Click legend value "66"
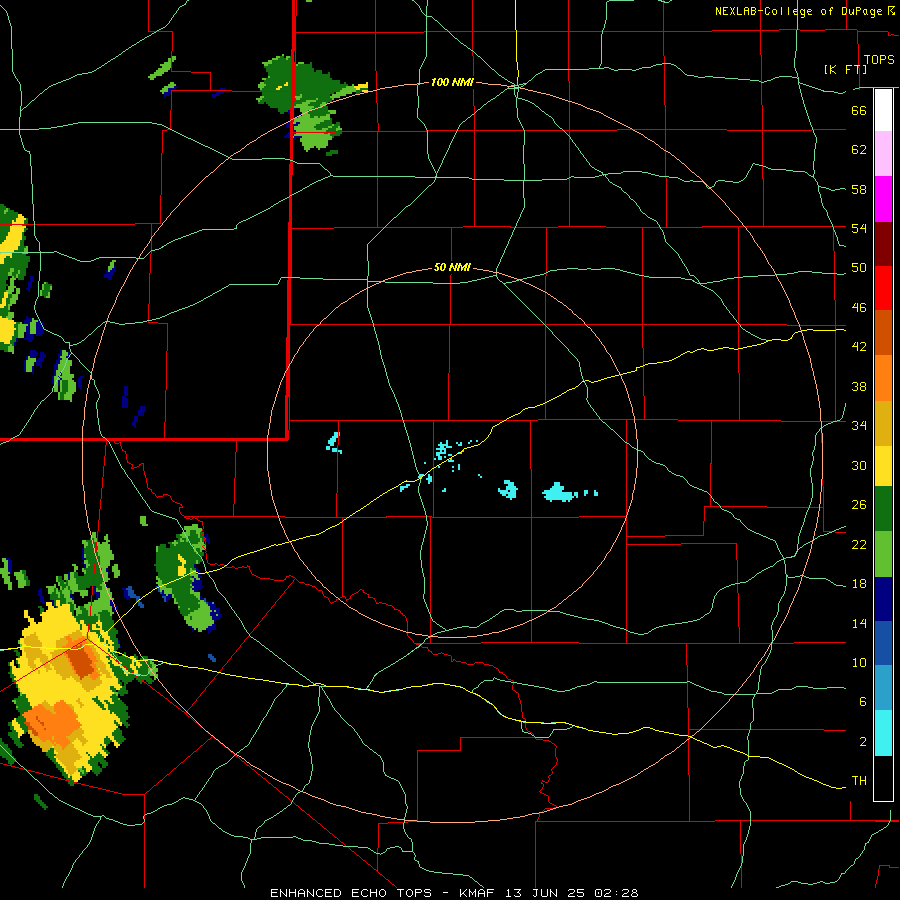 [859, 110]
